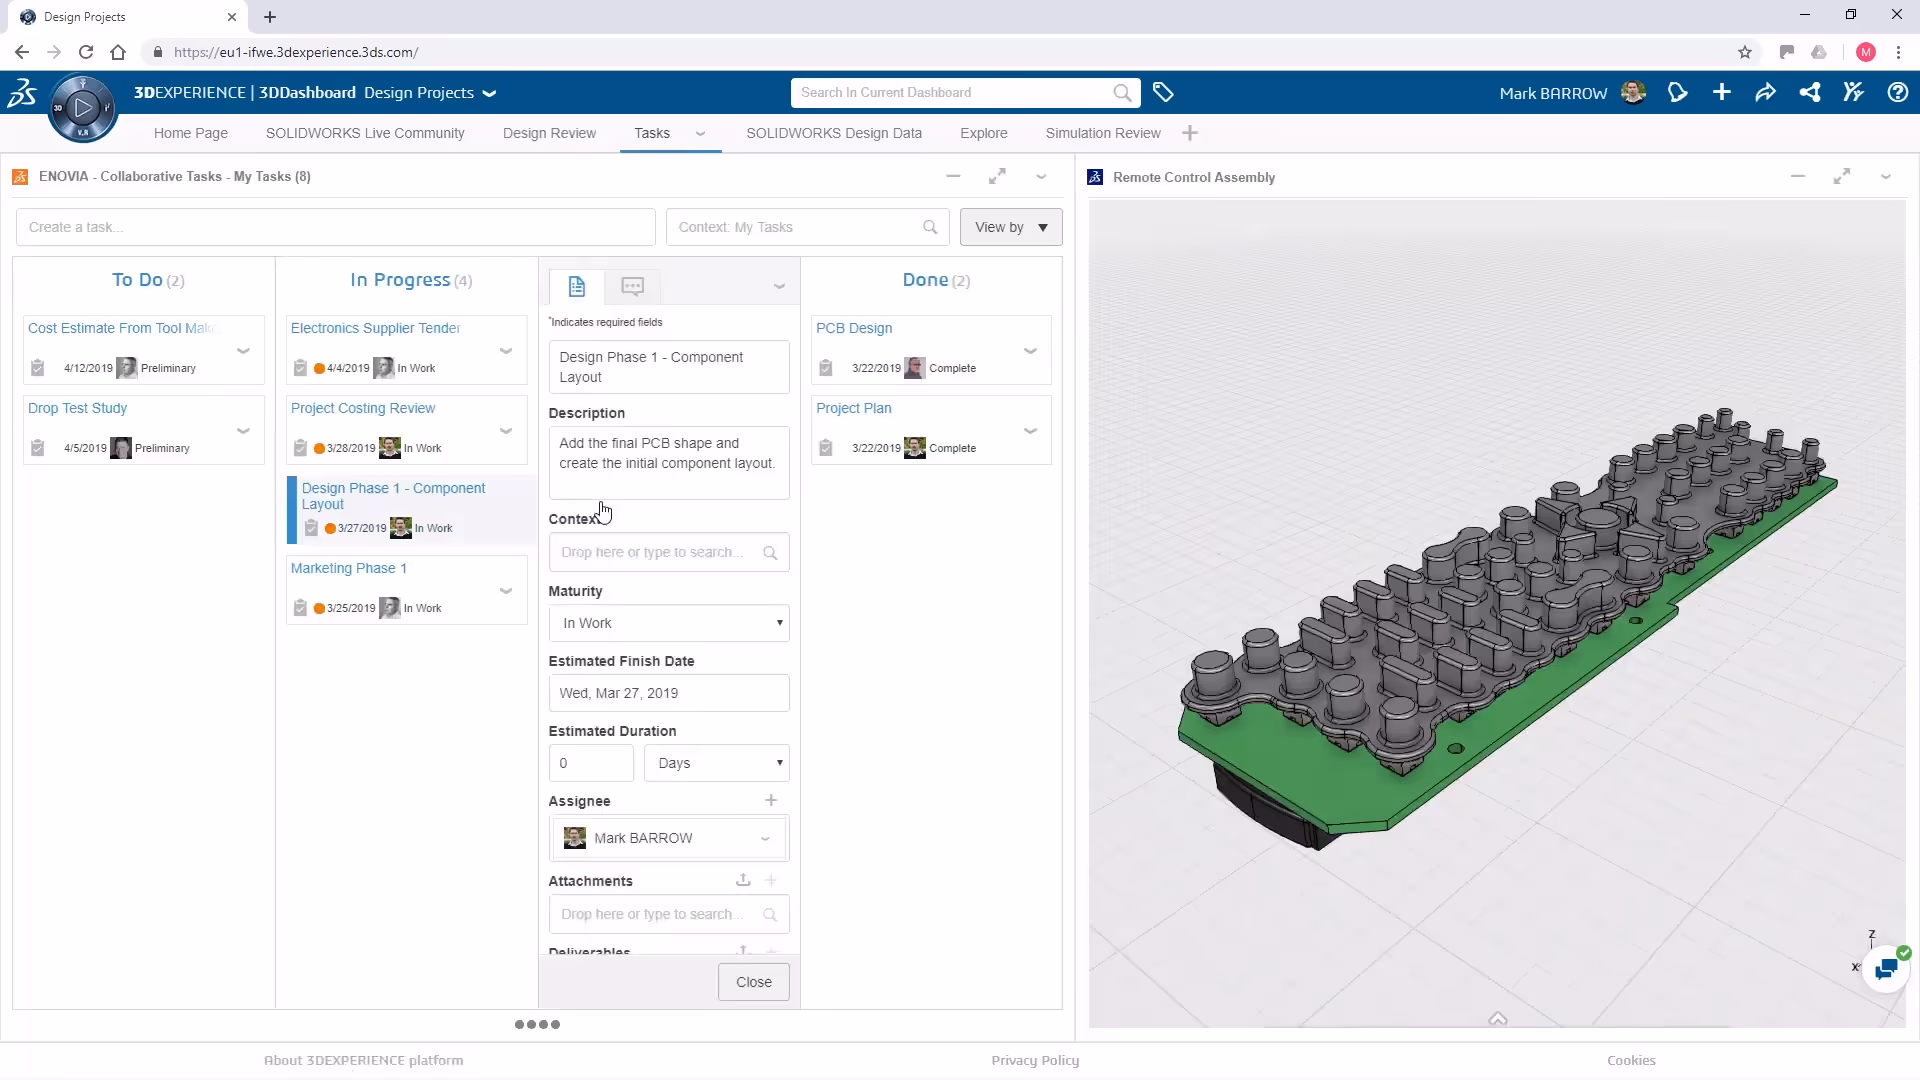Screen dimensions: 1920x1080
Task: Click the 3DEXPERIENCE compass icon
Action: [x=83, y=108]
